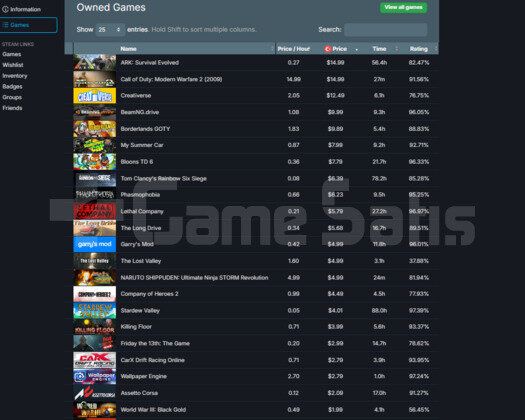Click the name Creativerse
The width and height of the screenshot is (525, 420).
pos(136,96)
